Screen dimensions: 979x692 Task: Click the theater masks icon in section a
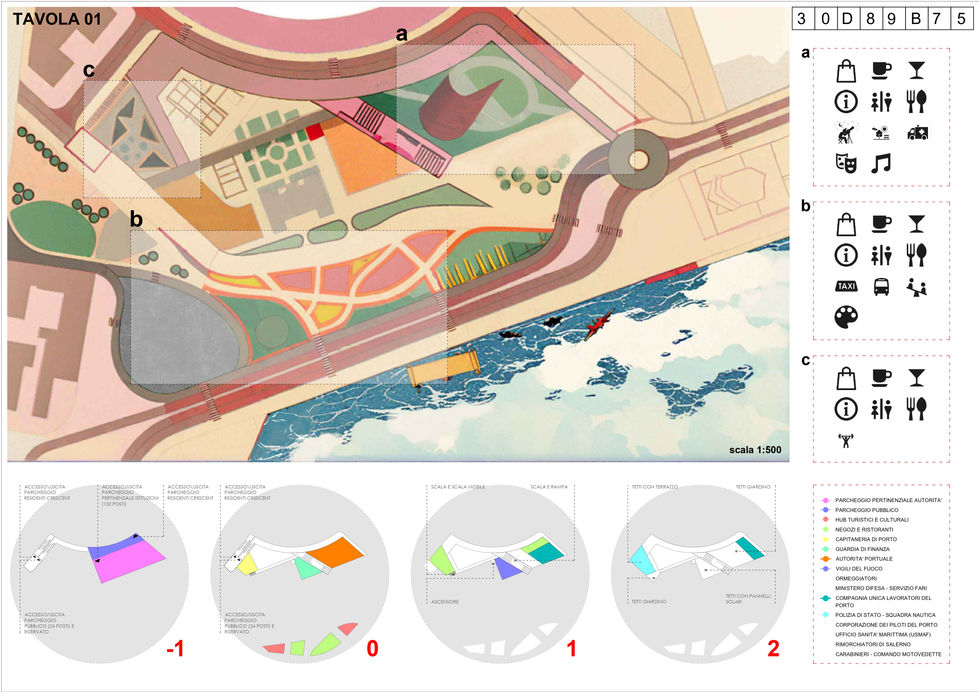pos(848,162)
